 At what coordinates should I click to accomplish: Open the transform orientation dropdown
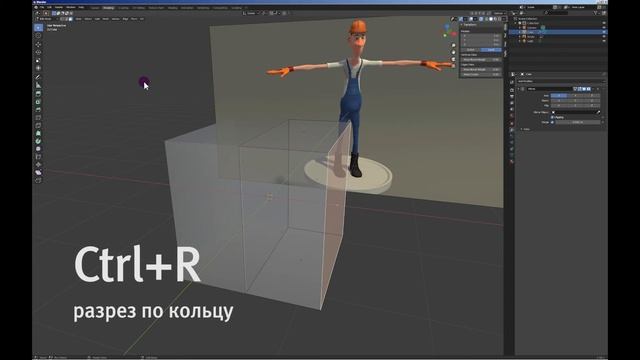coord(250,13)
